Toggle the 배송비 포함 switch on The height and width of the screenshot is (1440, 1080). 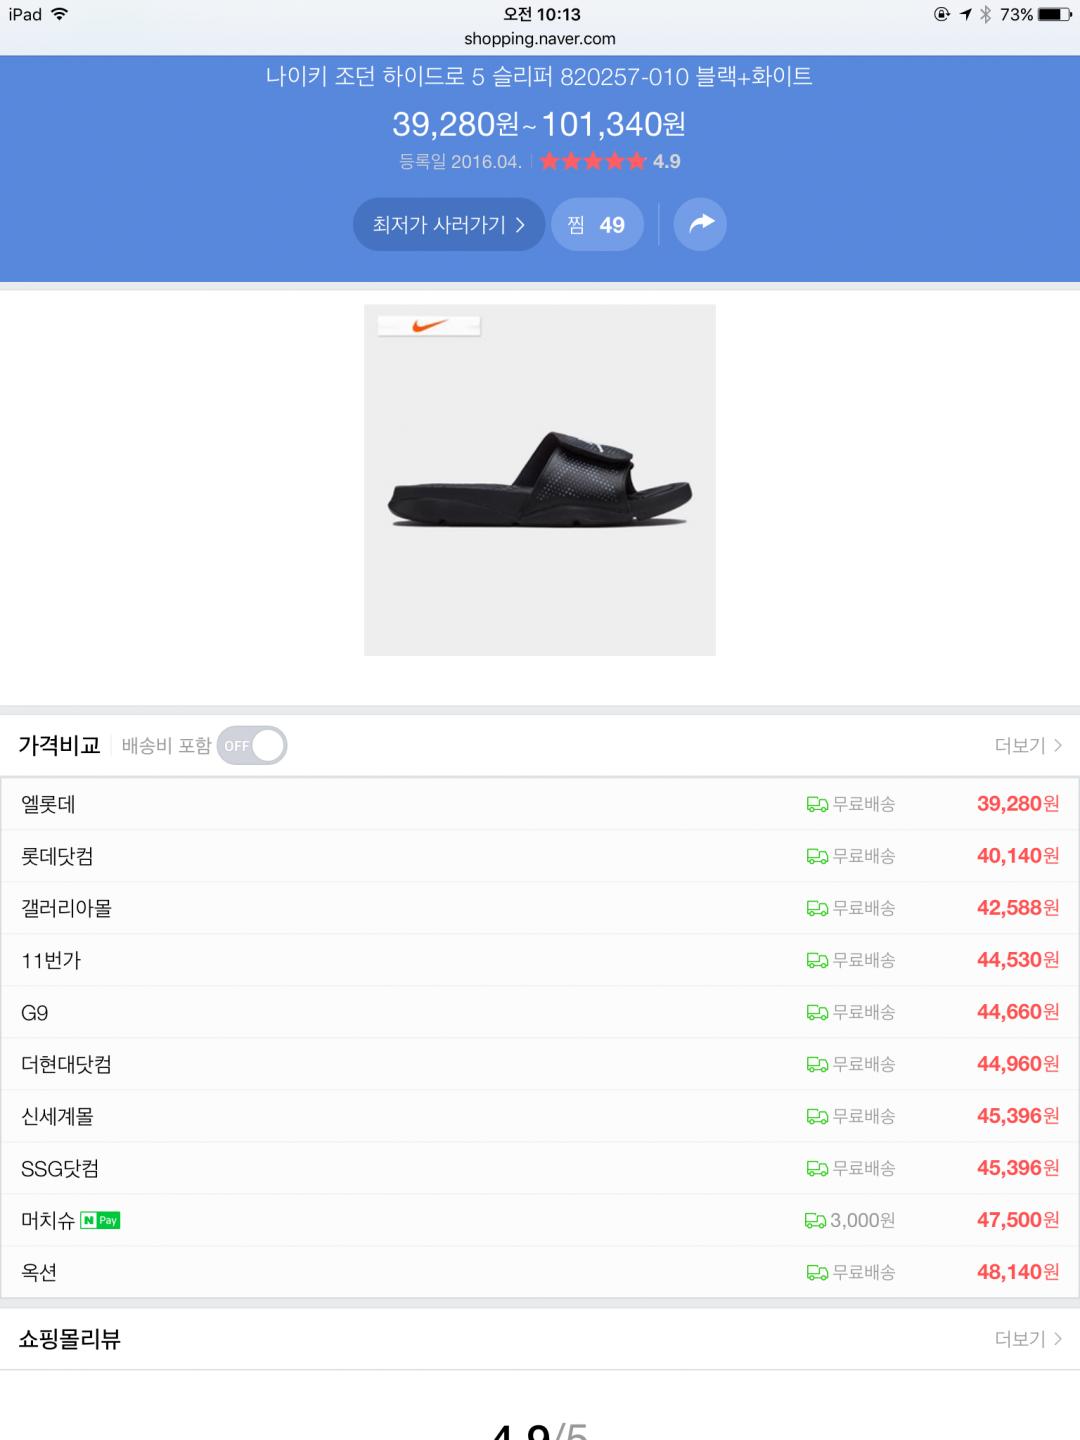tap(252, 746)
